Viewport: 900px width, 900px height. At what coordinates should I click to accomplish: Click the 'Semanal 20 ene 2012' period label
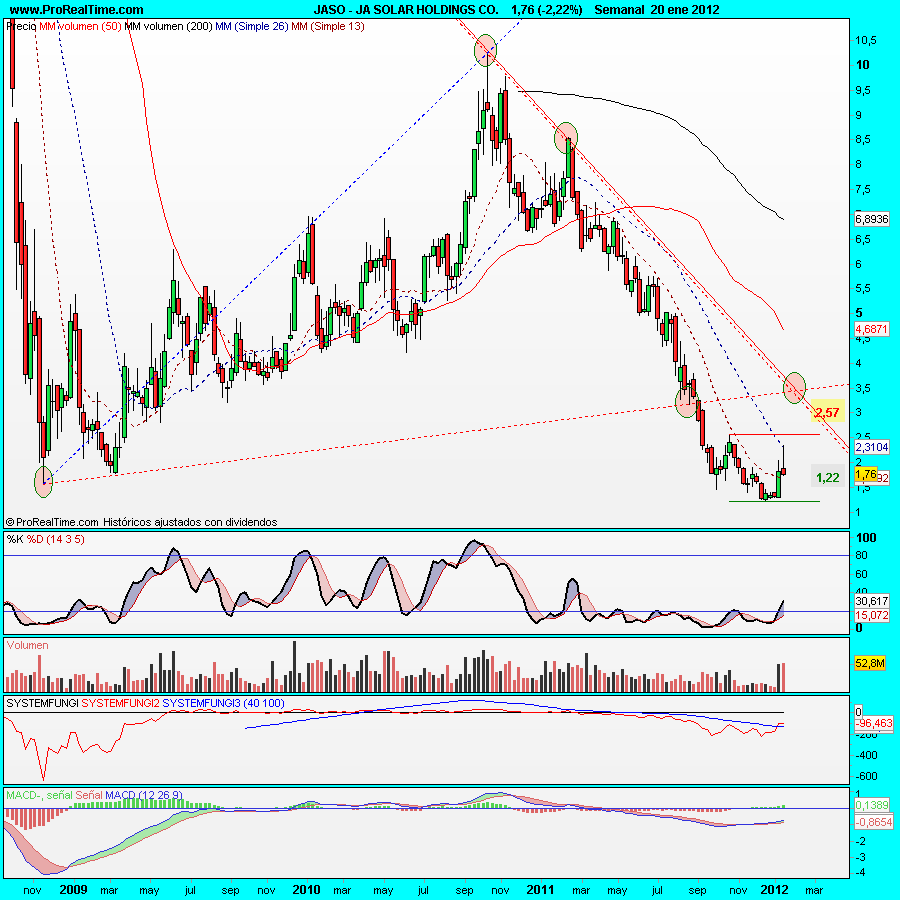657,10
